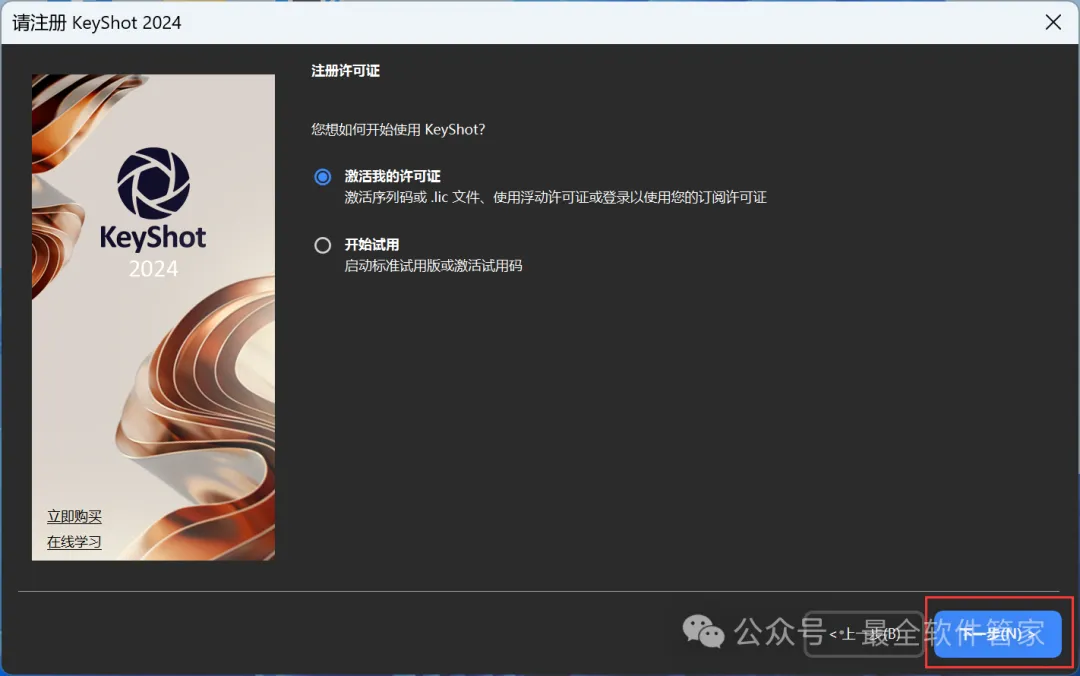Click the KeyShot 2024 splash artwork image
This screenshot has height=676, width=1080.
coord(153,317)
